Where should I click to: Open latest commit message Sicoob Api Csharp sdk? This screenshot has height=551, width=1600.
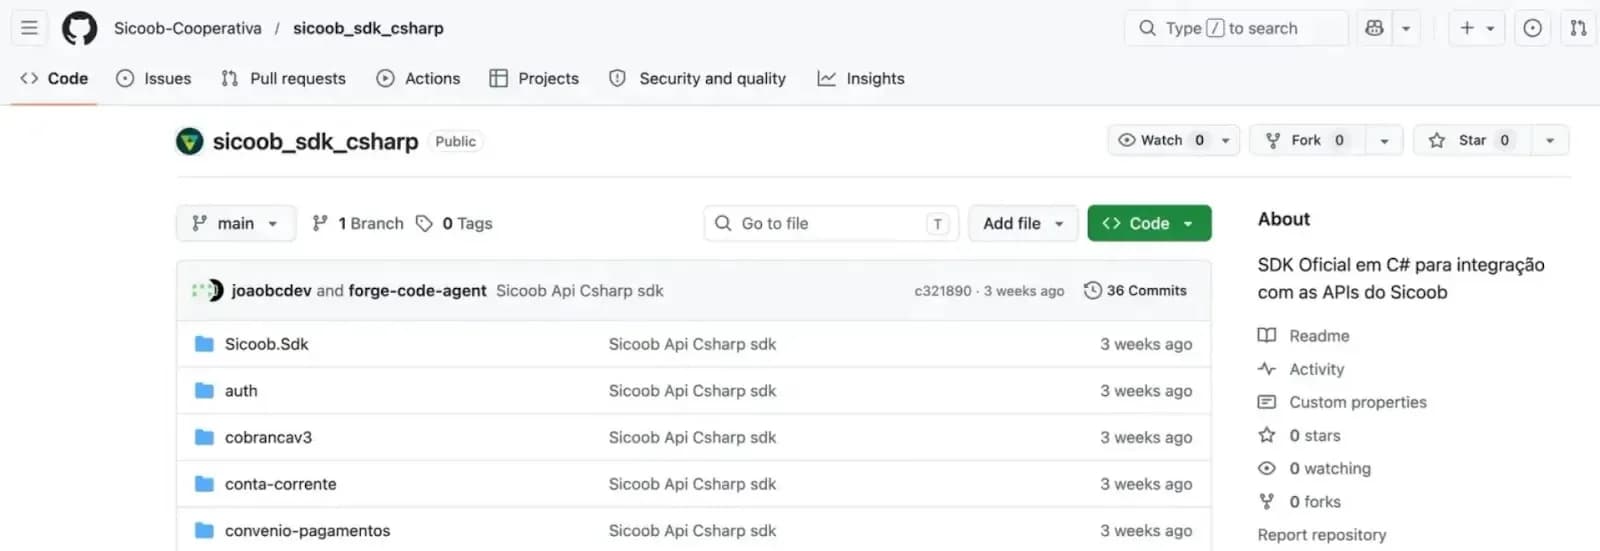tap(580, 290)
